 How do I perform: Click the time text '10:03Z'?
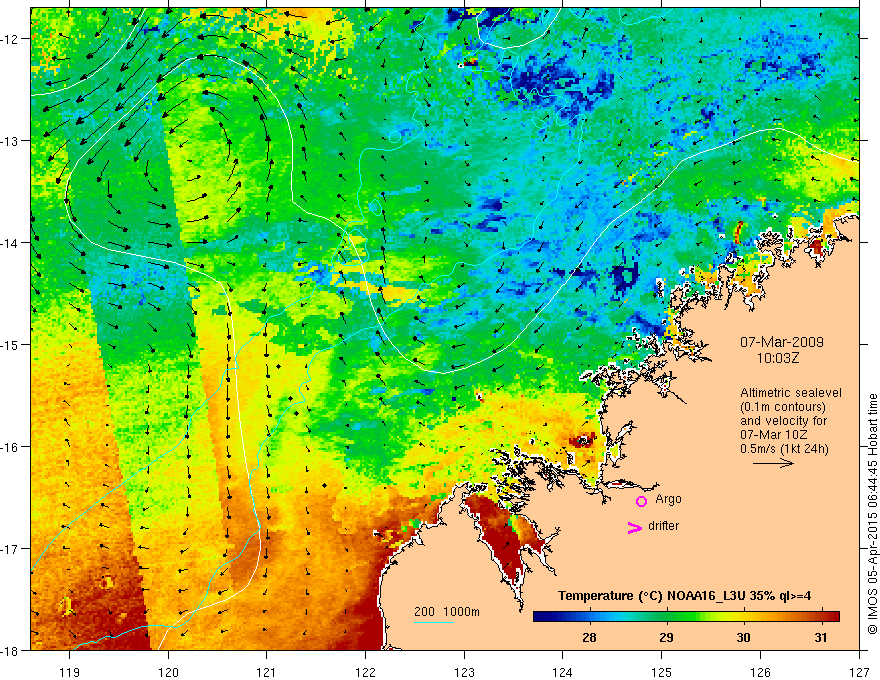(777, 358)
